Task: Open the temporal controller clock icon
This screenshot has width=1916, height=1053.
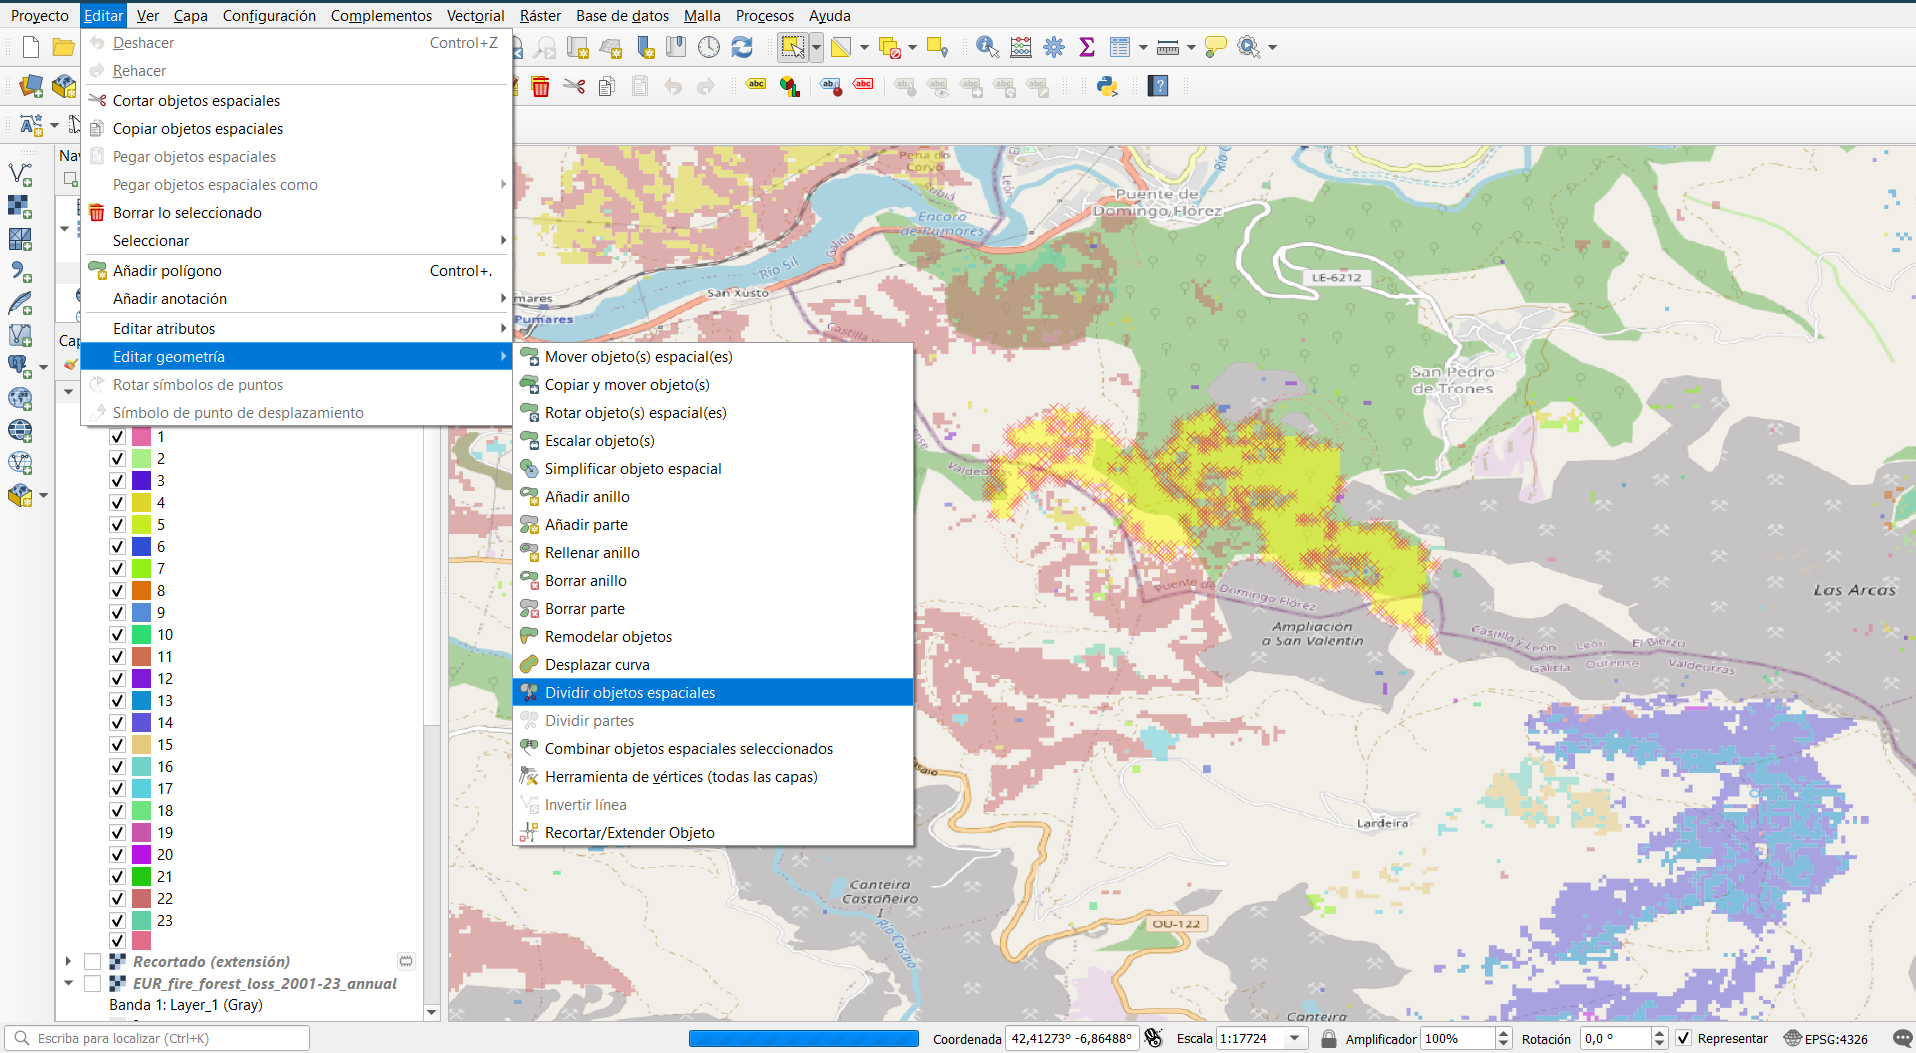Action: [x=709, y=47]
